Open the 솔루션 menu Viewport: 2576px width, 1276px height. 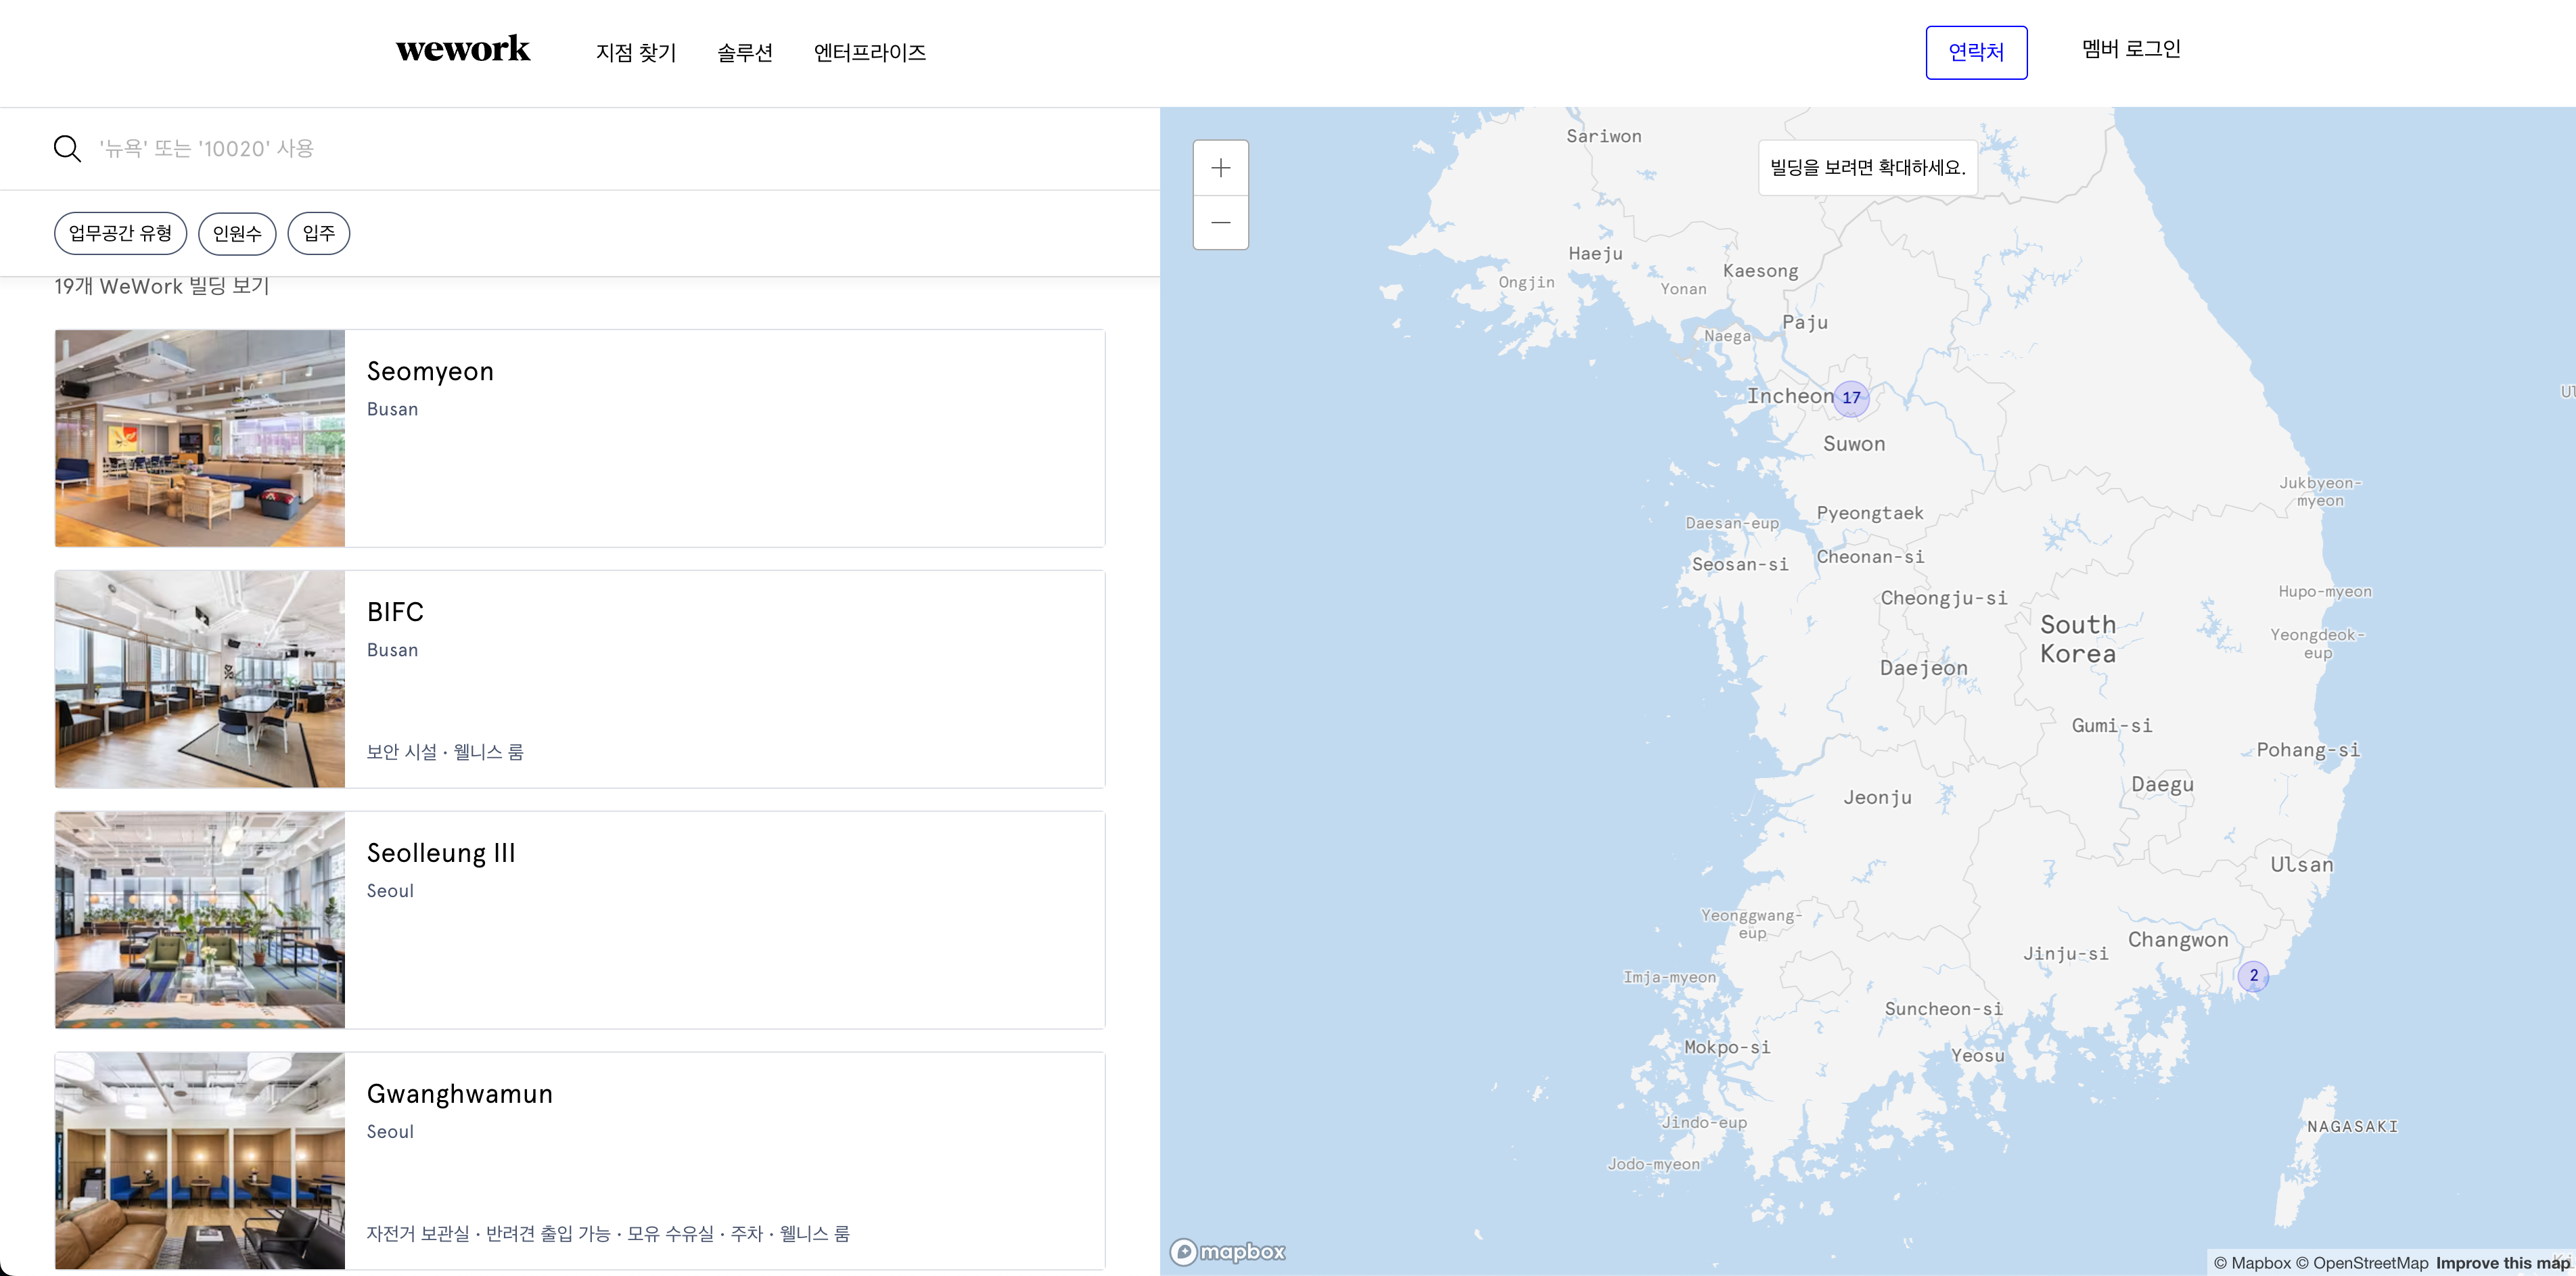[745, 52]
